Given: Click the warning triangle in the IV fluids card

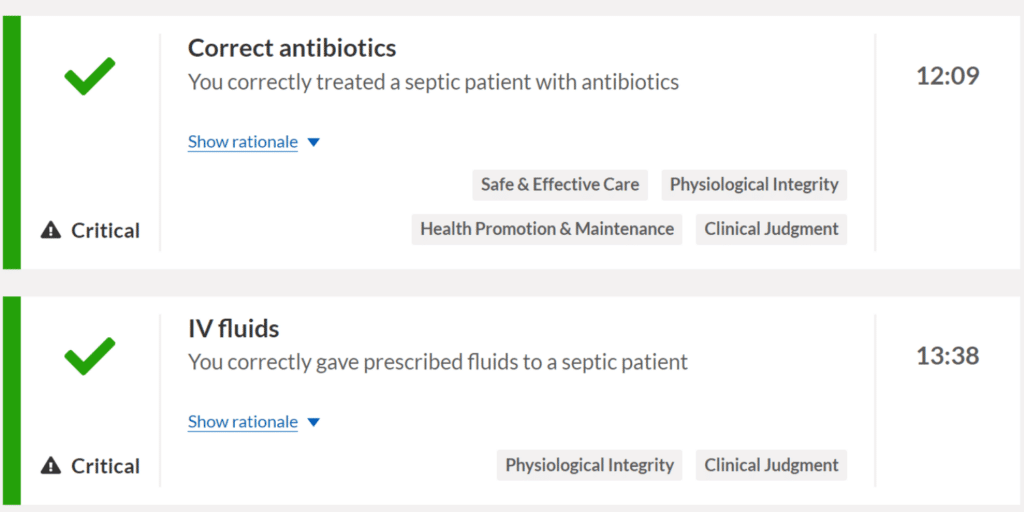Looking at the screenshot, I should tap(51, 466).
